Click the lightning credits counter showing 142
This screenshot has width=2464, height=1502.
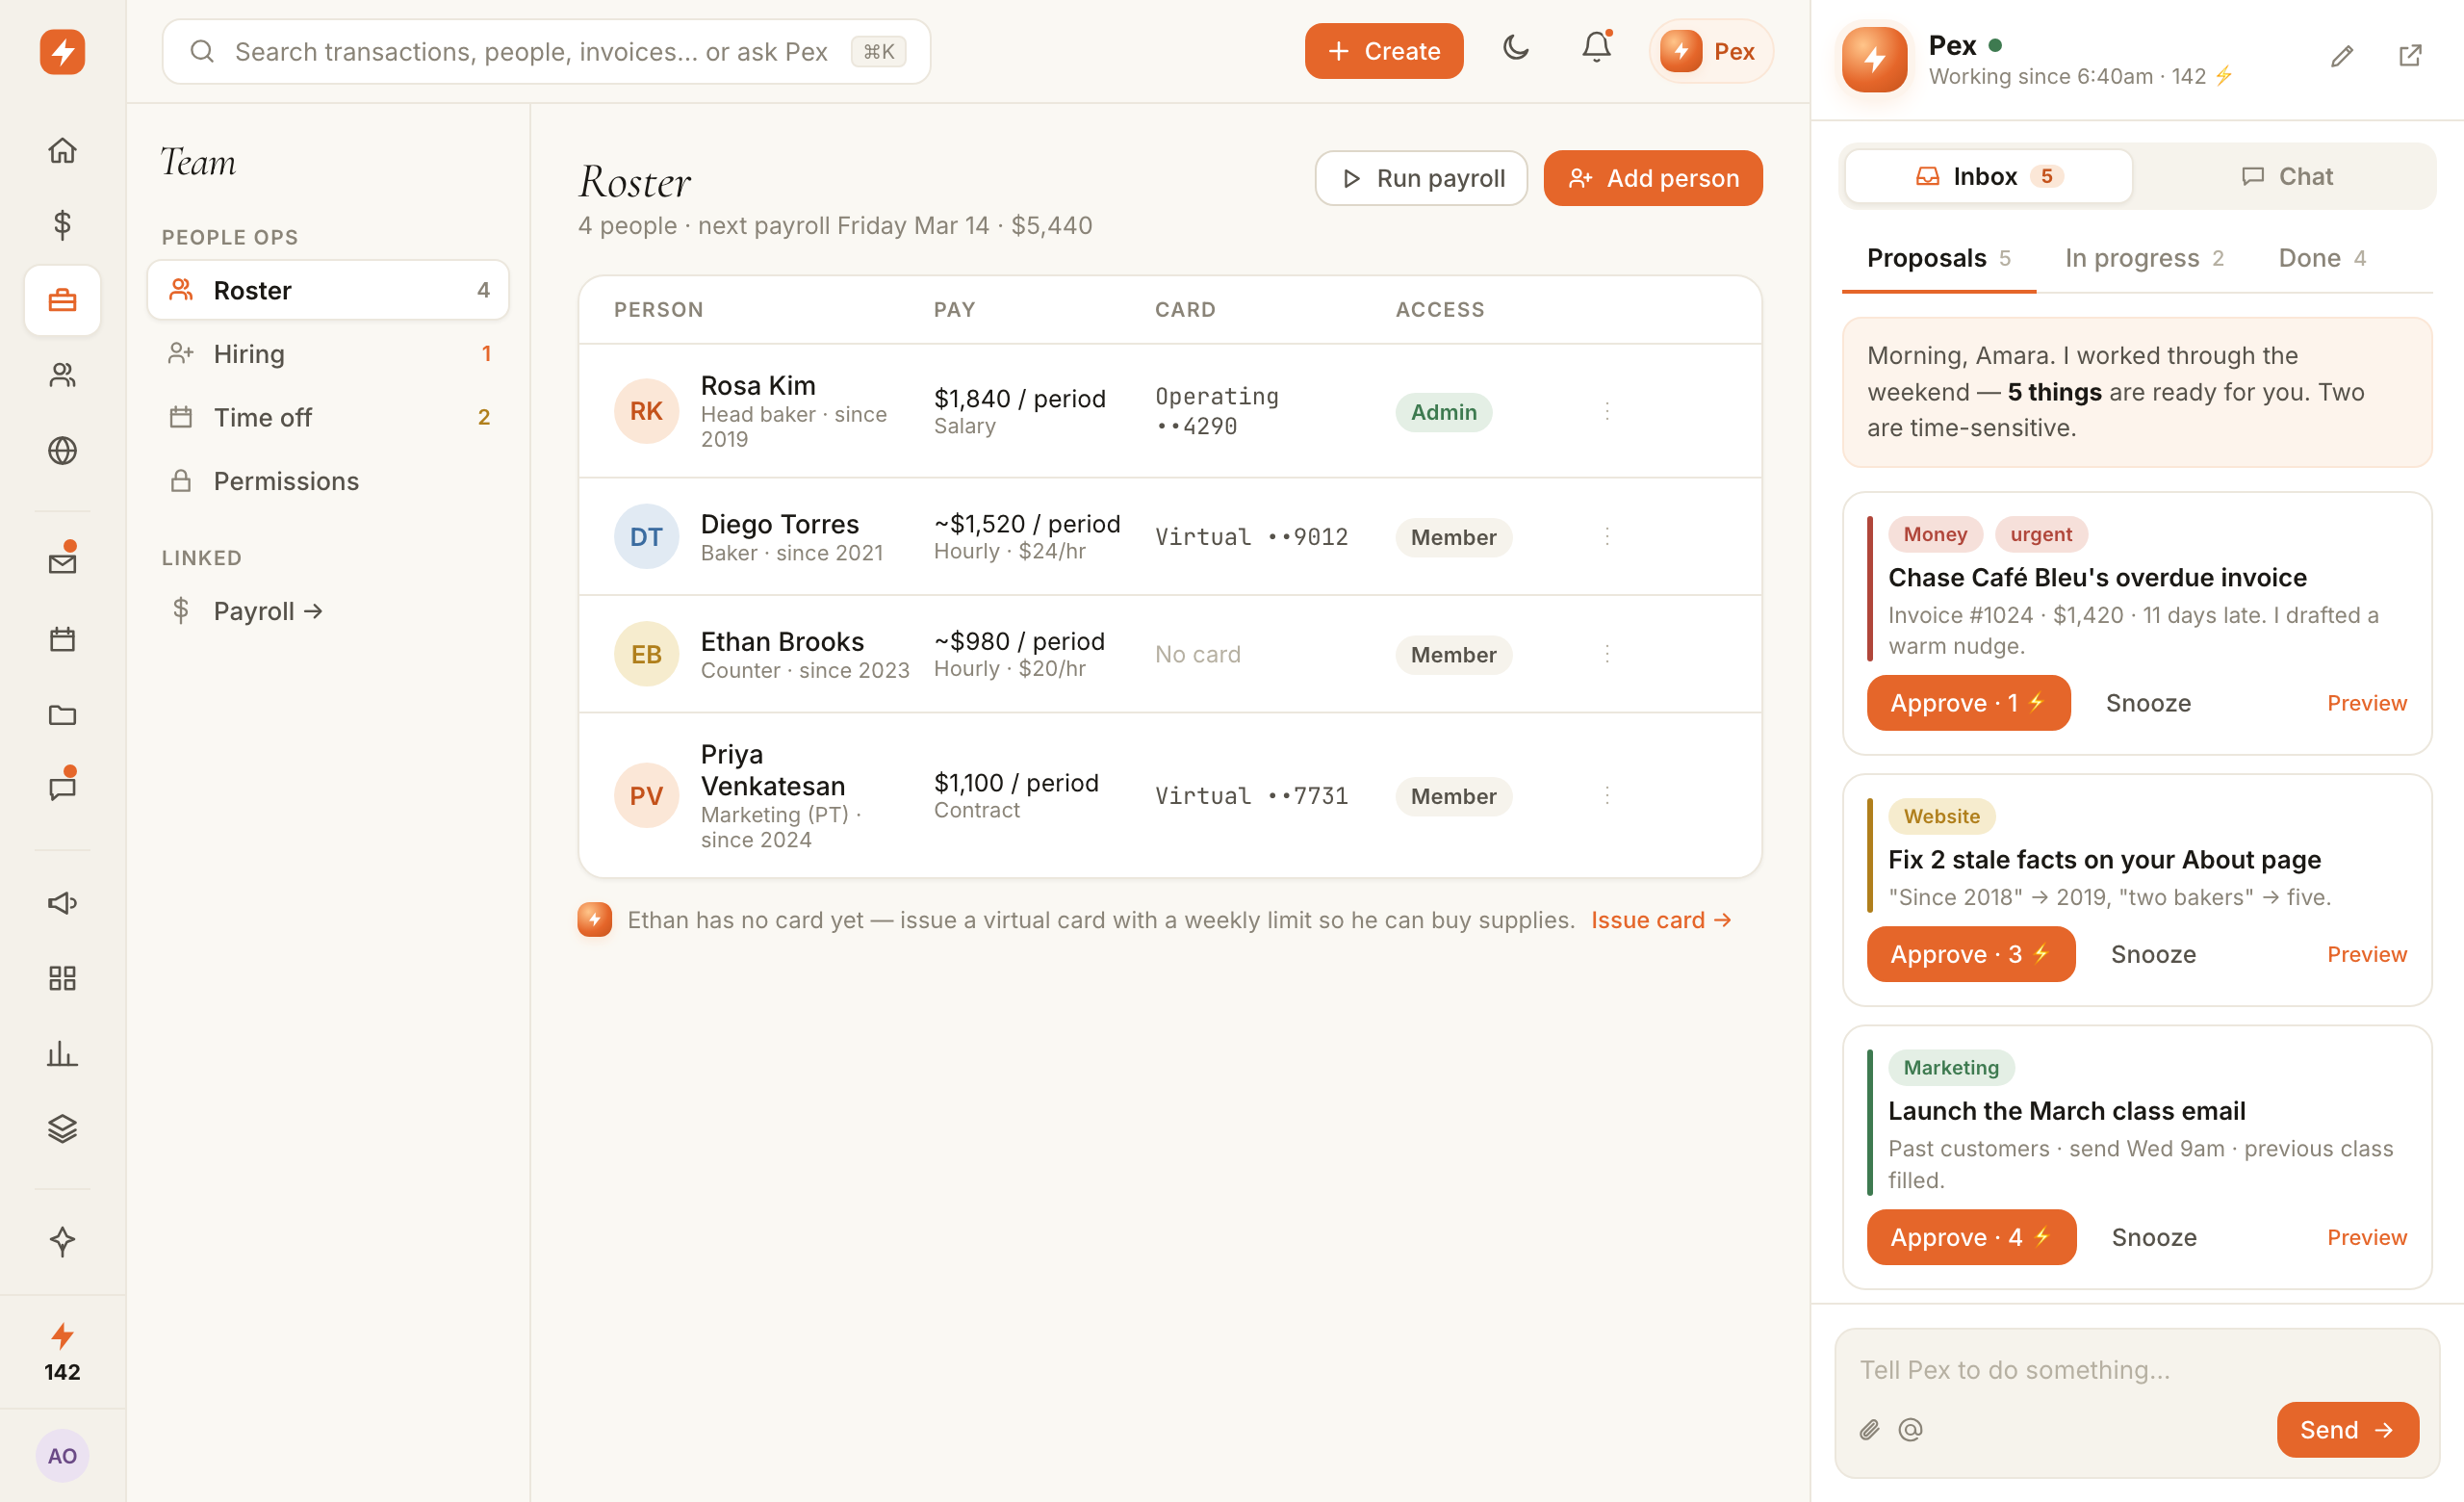click(x=62, y=1352)
